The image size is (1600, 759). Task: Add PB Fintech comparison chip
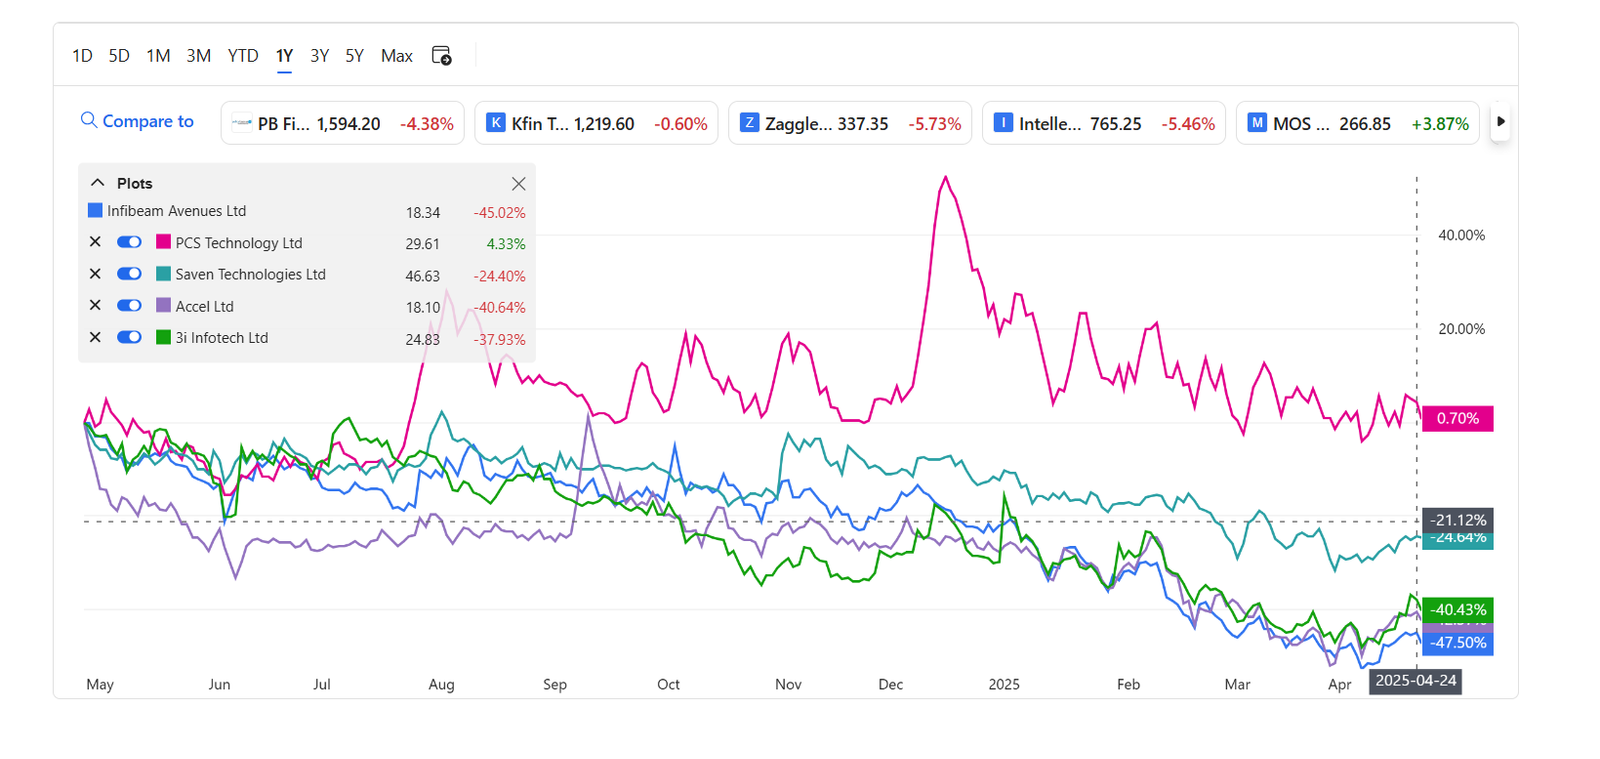342,123
